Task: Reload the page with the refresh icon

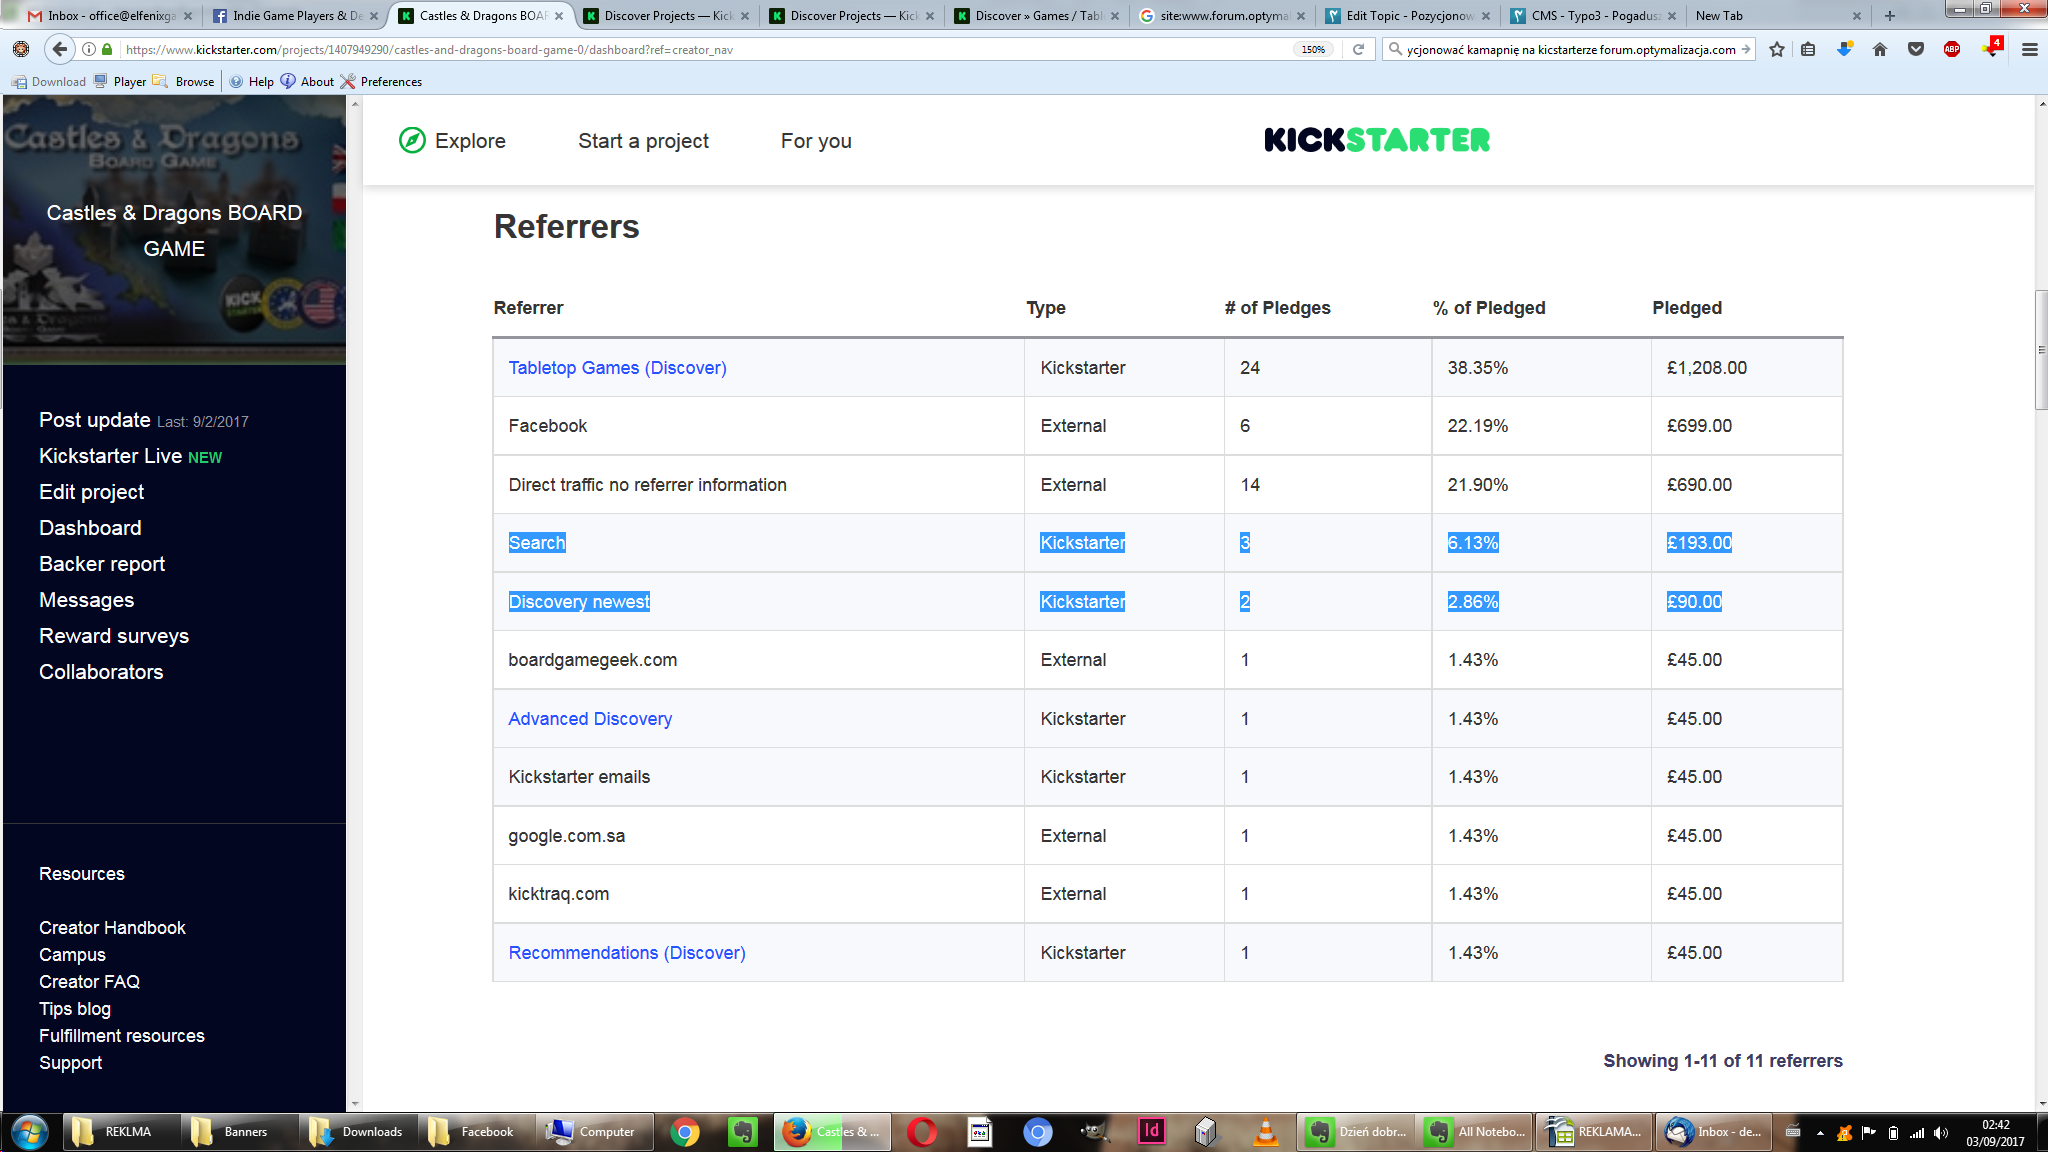Action: [1358, 49]
